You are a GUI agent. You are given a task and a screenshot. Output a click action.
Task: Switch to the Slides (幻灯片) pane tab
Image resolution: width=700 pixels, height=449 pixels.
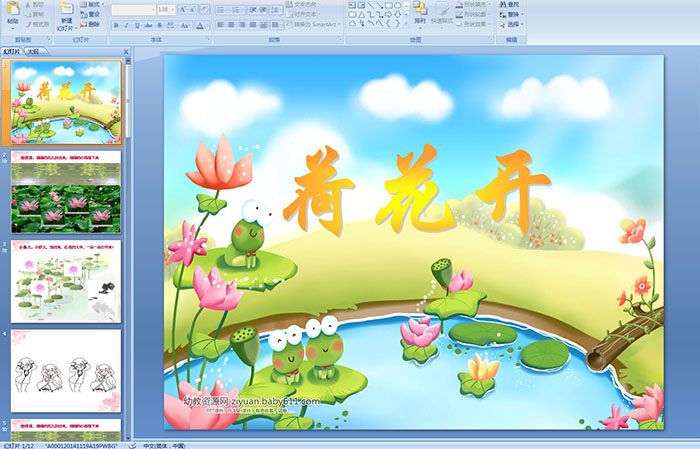(12, 52)
